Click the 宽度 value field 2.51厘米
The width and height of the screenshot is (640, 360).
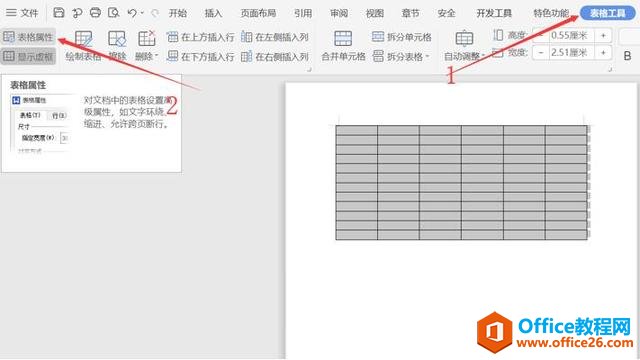572,53
